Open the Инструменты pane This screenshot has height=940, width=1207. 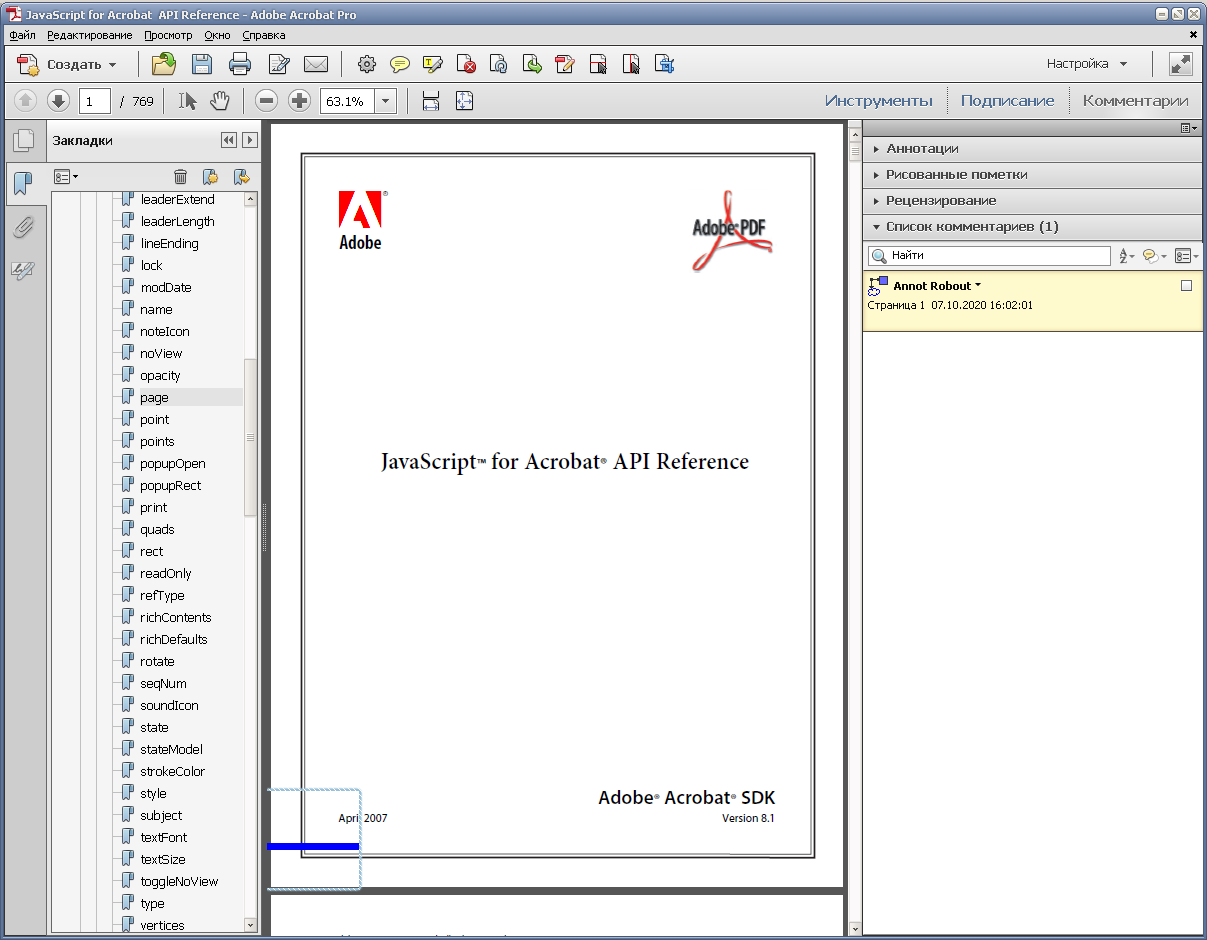pyautogui.click(x=879, y=101)
